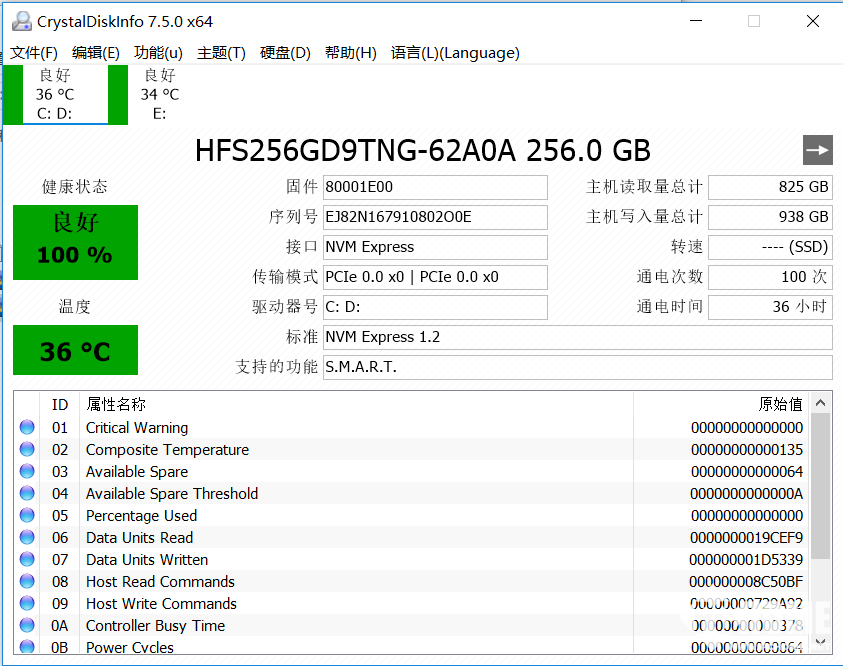
Task: Click the status orb for Percentage Used
Action: click(x=27, y=516)
